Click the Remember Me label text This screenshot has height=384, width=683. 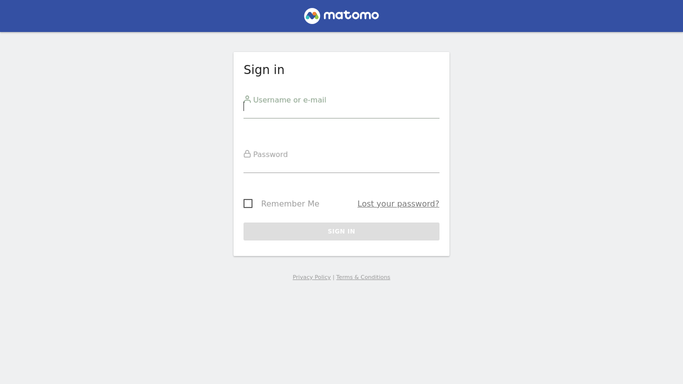(x=290, y=203)
